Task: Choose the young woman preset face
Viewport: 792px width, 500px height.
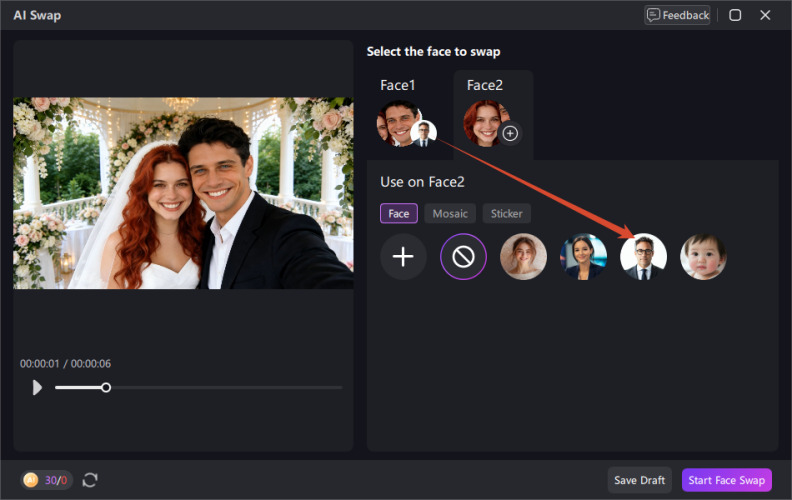Action: tap(523, 257)
